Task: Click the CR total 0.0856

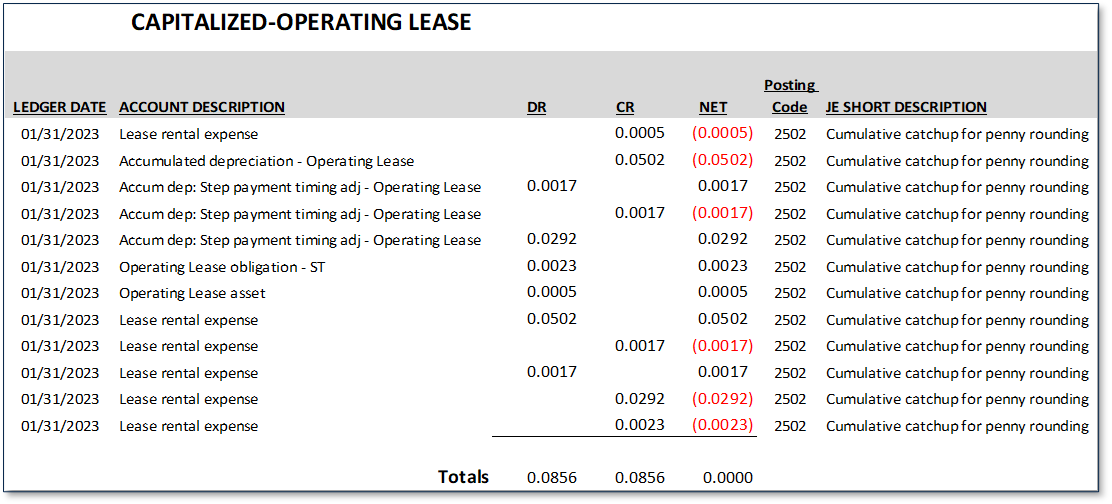Action: [640, 478]
